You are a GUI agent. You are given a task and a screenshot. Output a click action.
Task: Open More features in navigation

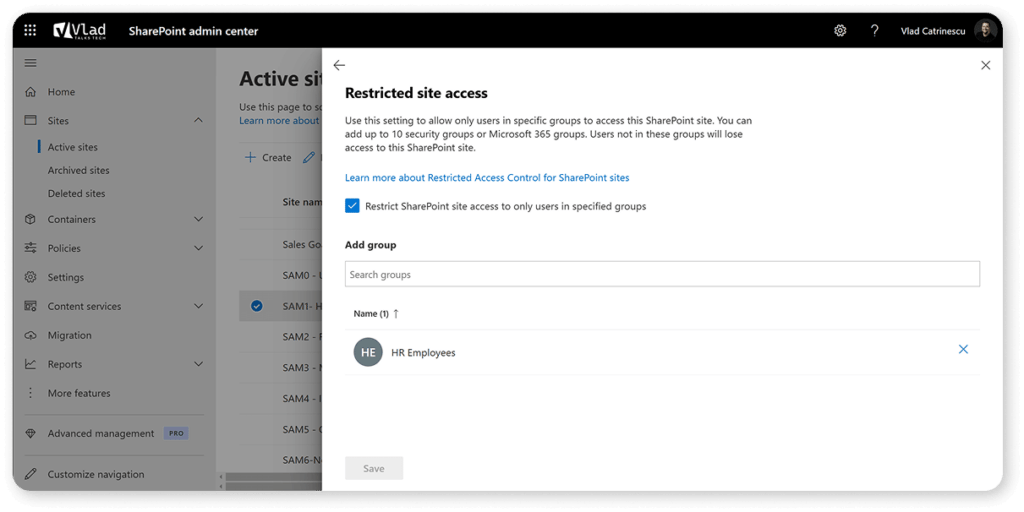(79, 393)
